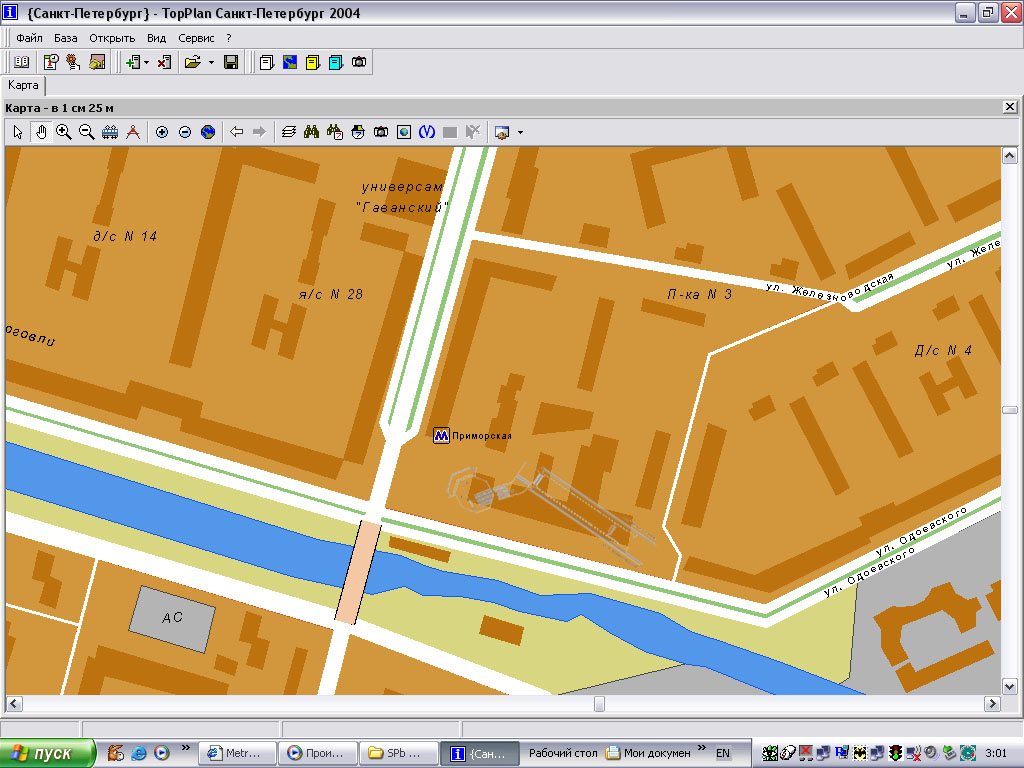Click the globe full view icon
1024x768 pixels.
pos(208,132)
